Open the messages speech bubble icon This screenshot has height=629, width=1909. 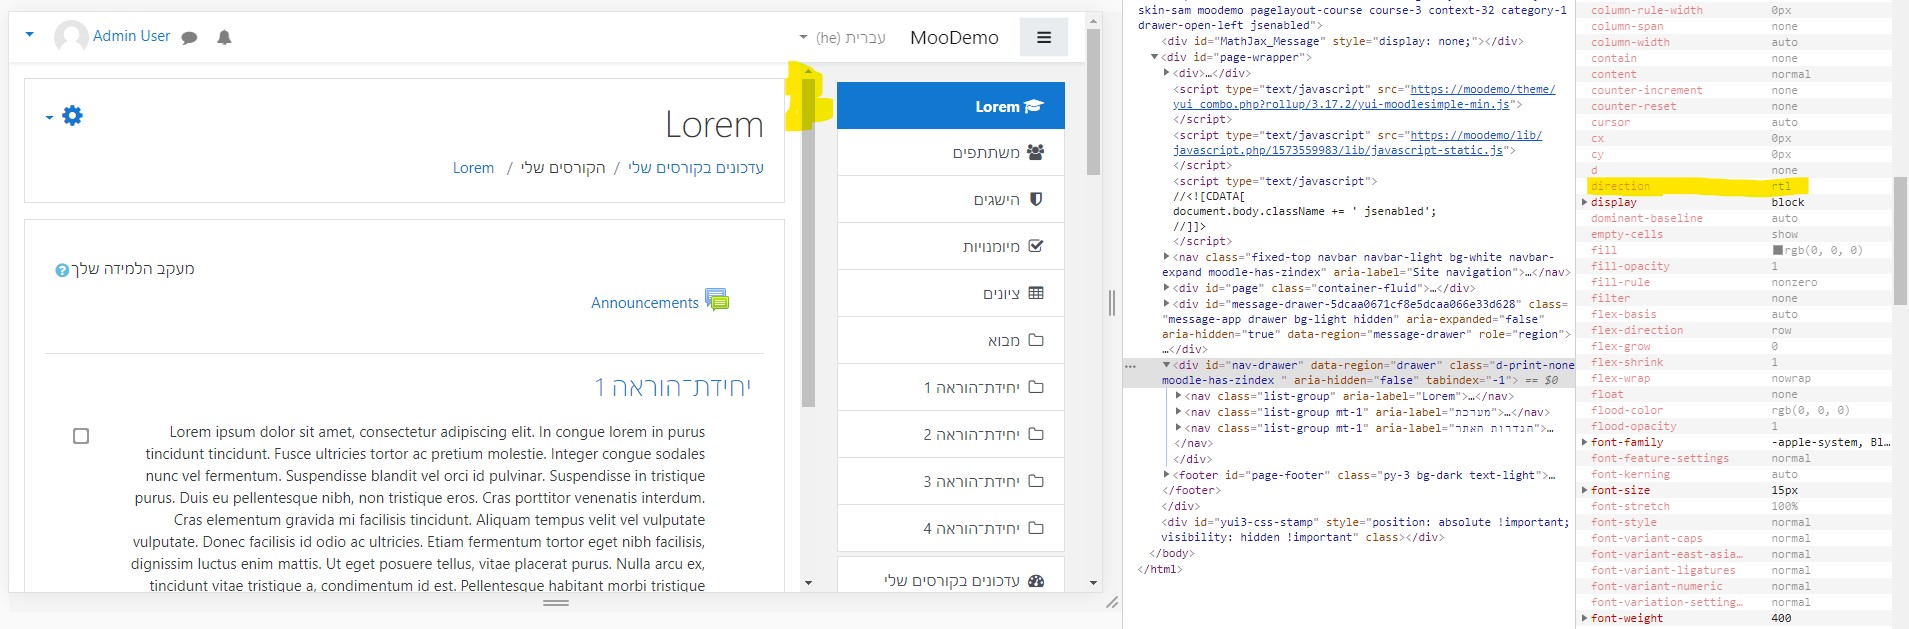coord(190,38)
